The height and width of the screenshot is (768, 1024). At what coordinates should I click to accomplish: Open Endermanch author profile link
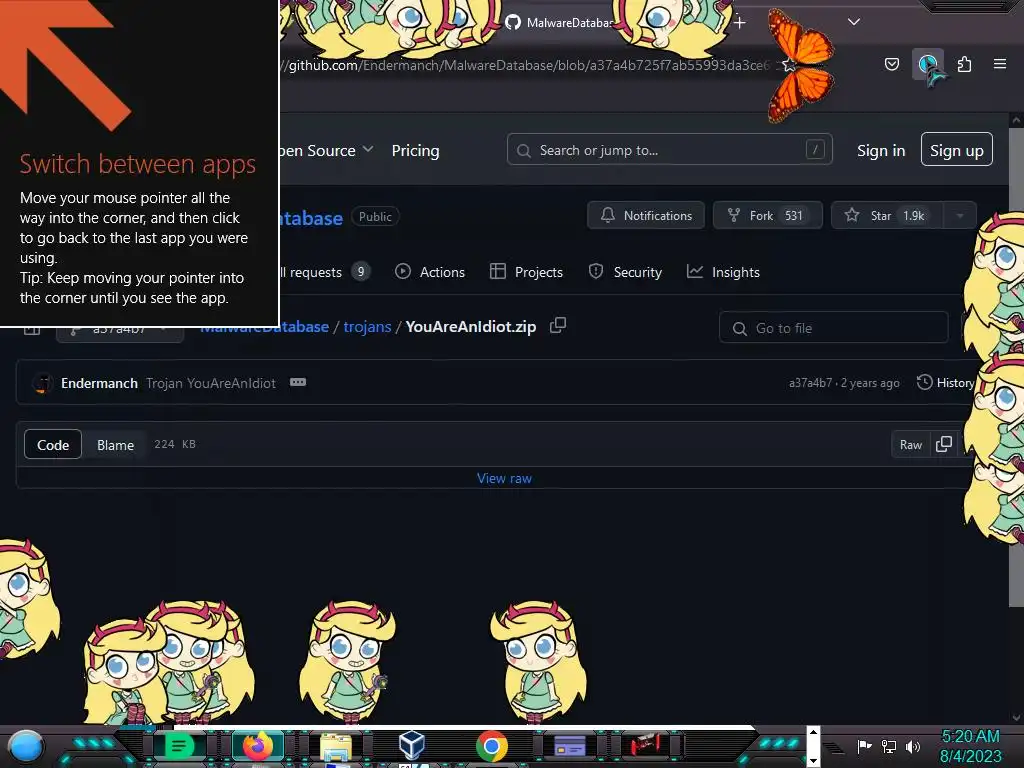99,383
